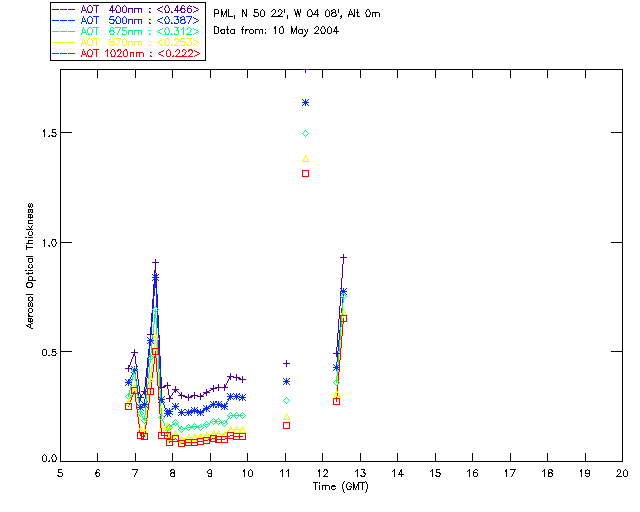Click the x-axis tick label 20
Image resolution: width=640 pixels, height=512 pixels.
(x=622, y=473)
